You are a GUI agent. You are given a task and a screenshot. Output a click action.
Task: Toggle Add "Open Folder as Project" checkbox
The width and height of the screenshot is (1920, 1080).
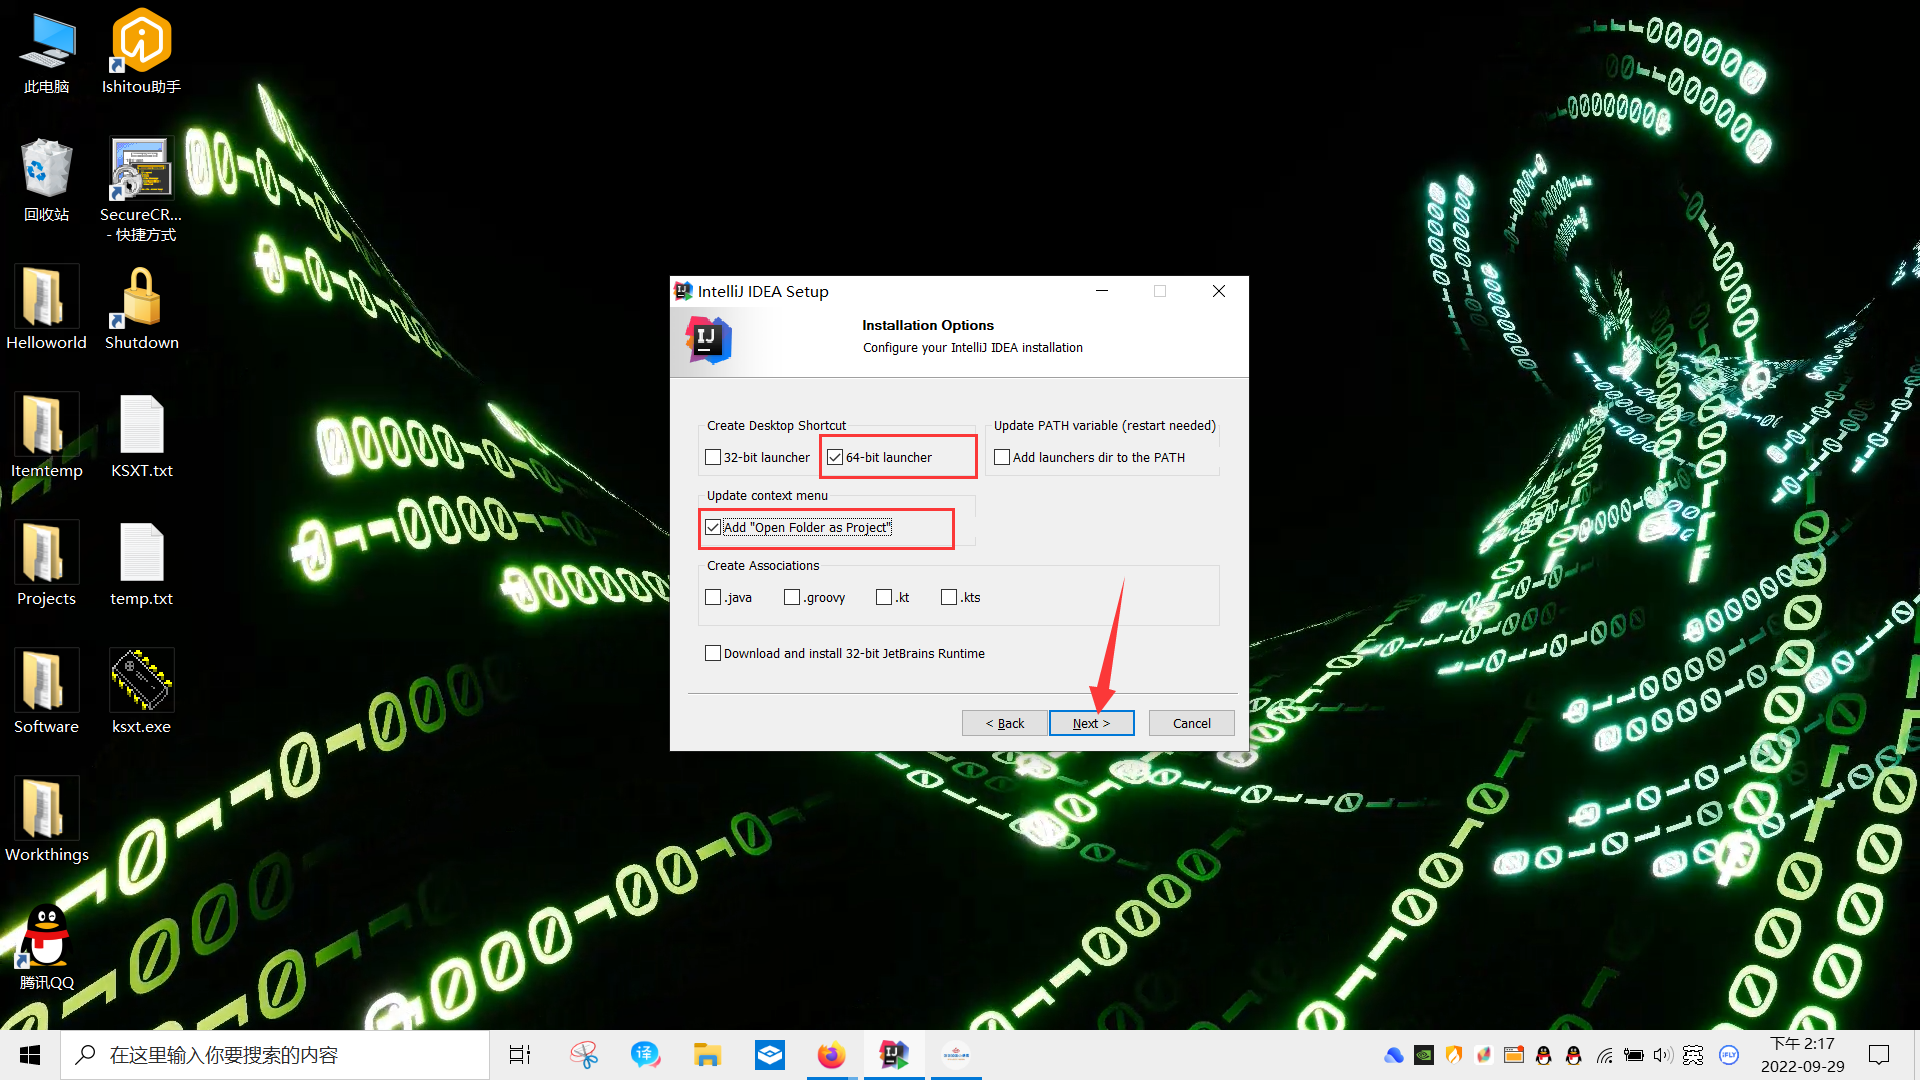coord(713,528)
